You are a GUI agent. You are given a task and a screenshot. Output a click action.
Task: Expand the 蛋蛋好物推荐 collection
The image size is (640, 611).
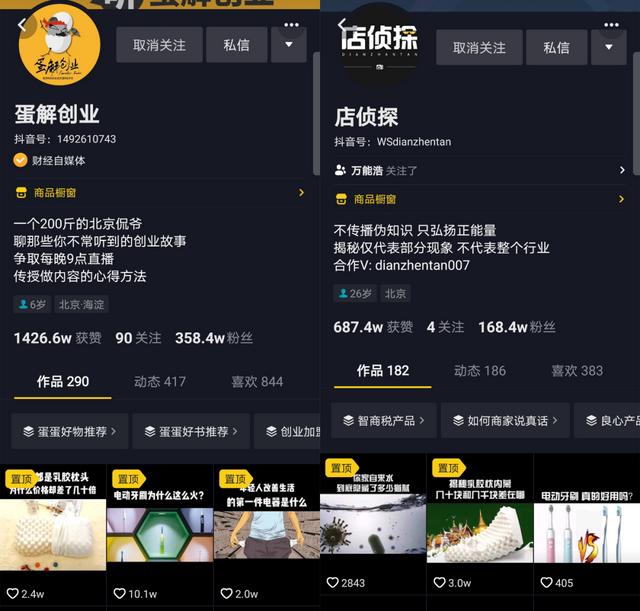(70, 431)
